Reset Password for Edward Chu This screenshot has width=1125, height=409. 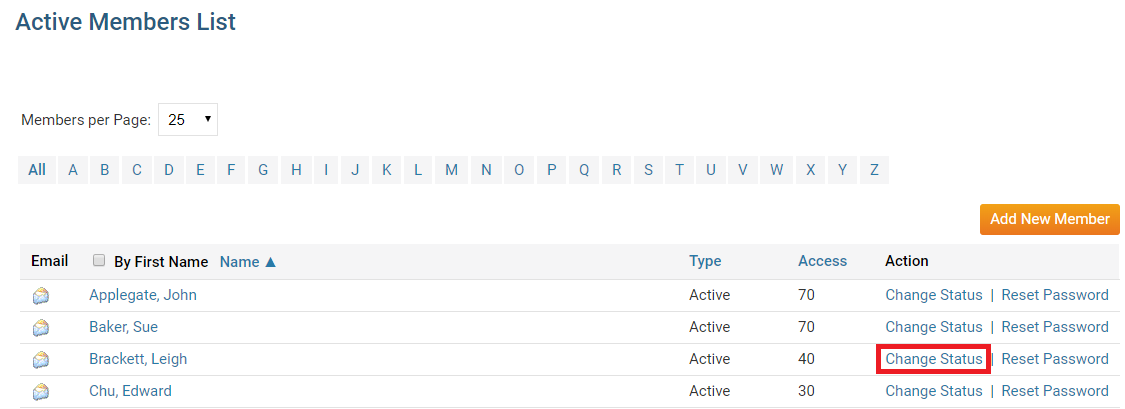1055,391
